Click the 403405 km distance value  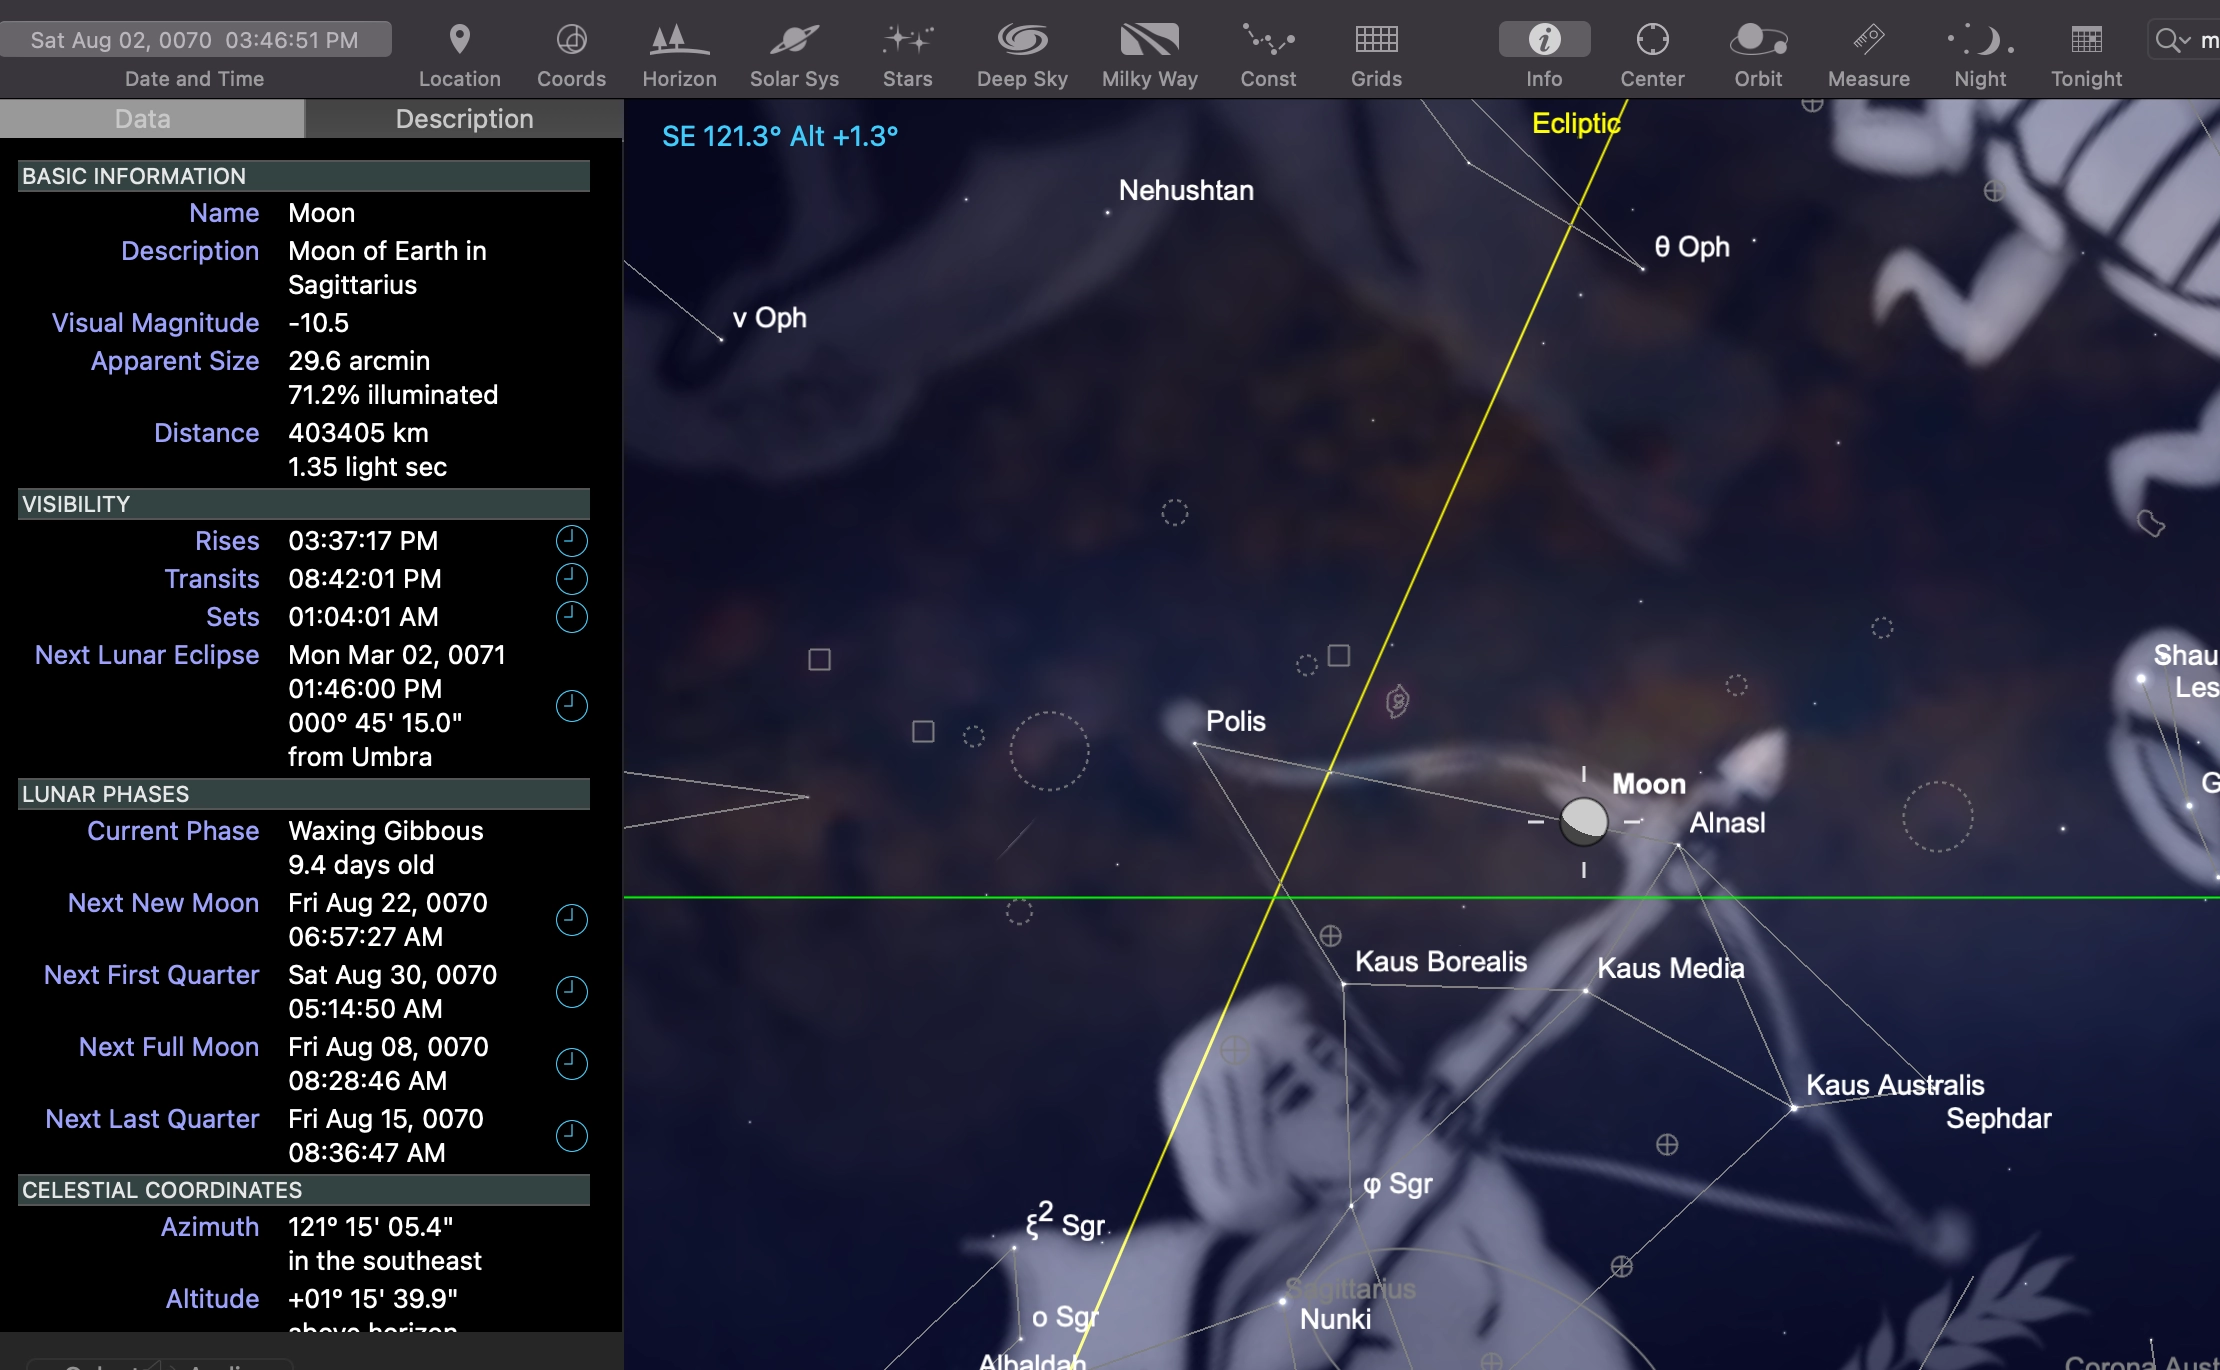358,433
